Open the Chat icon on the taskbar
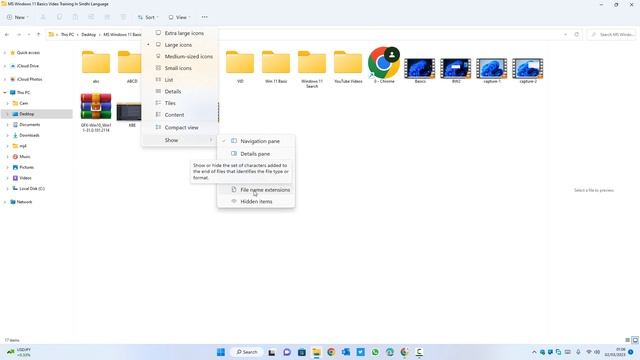 coord(287,352)
